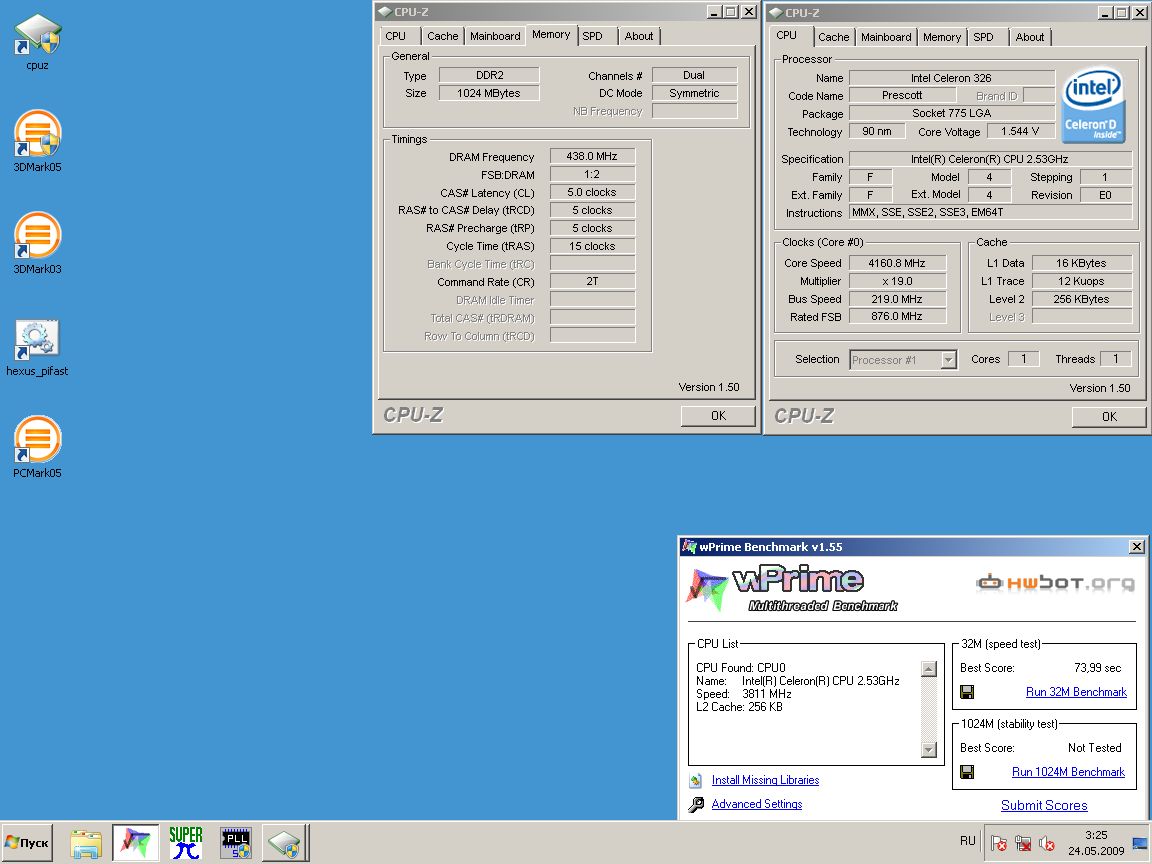Open the Advanced Settings link
This screenshot has height=864, width=1152.
click(x=757, y=804)
